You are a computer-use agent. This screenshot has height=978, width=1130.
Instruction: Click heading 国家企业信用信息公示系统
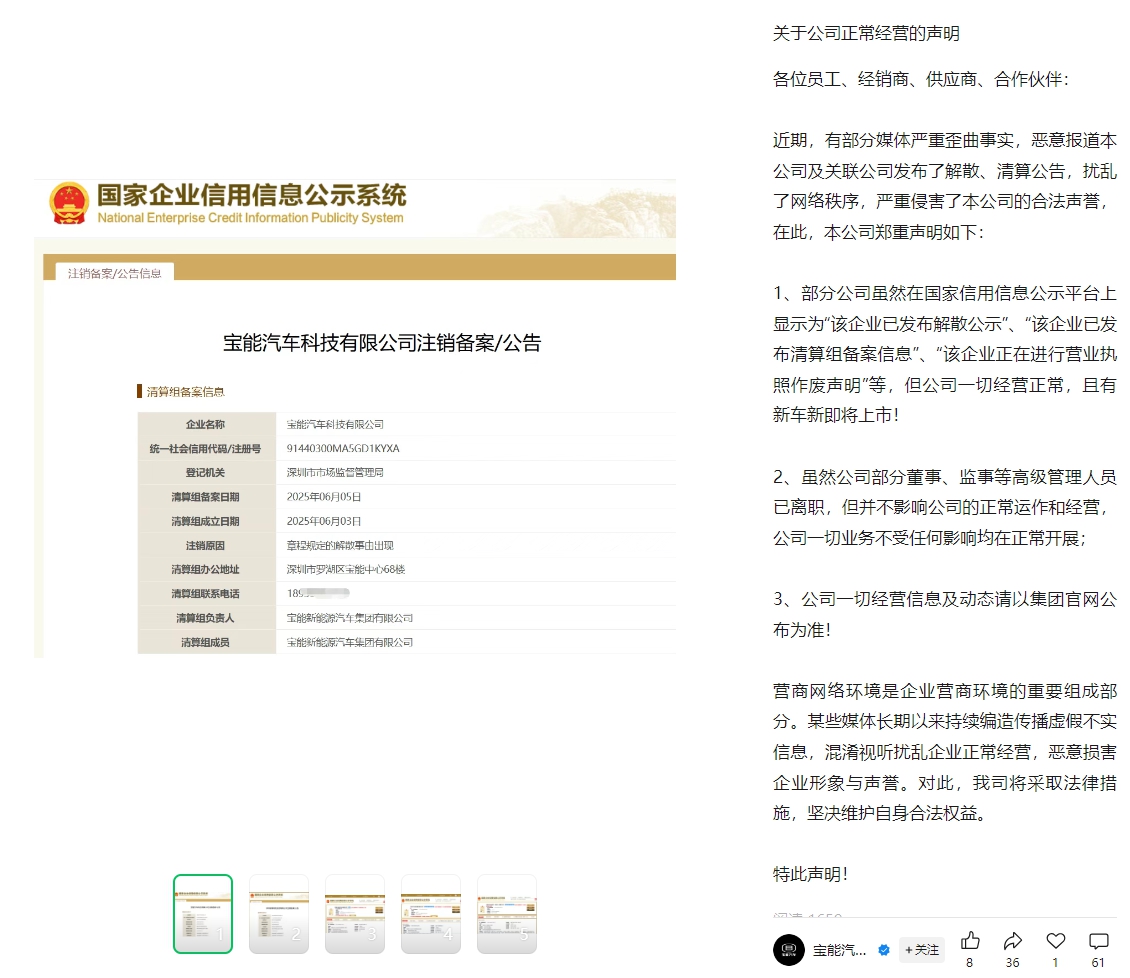[252, 195]
